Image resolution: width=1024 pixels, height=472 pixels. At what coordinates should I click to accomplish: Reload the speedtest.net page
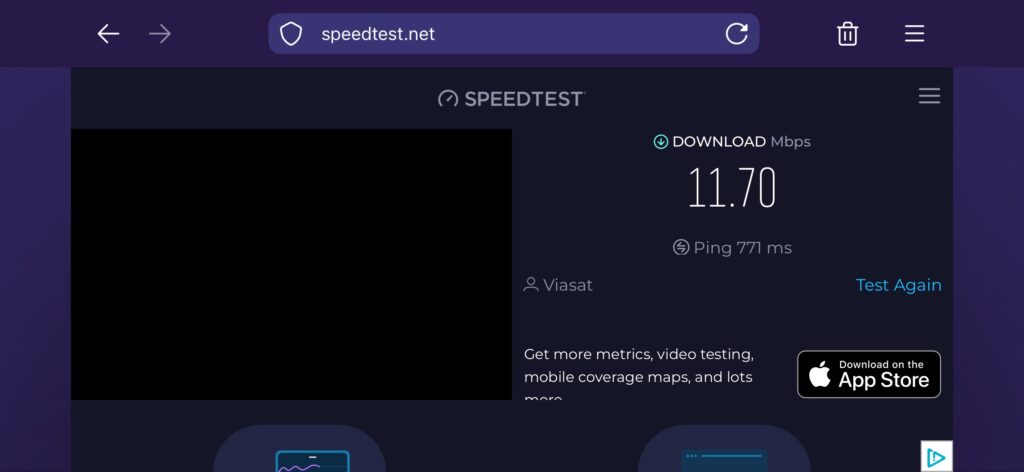point(737,34)
